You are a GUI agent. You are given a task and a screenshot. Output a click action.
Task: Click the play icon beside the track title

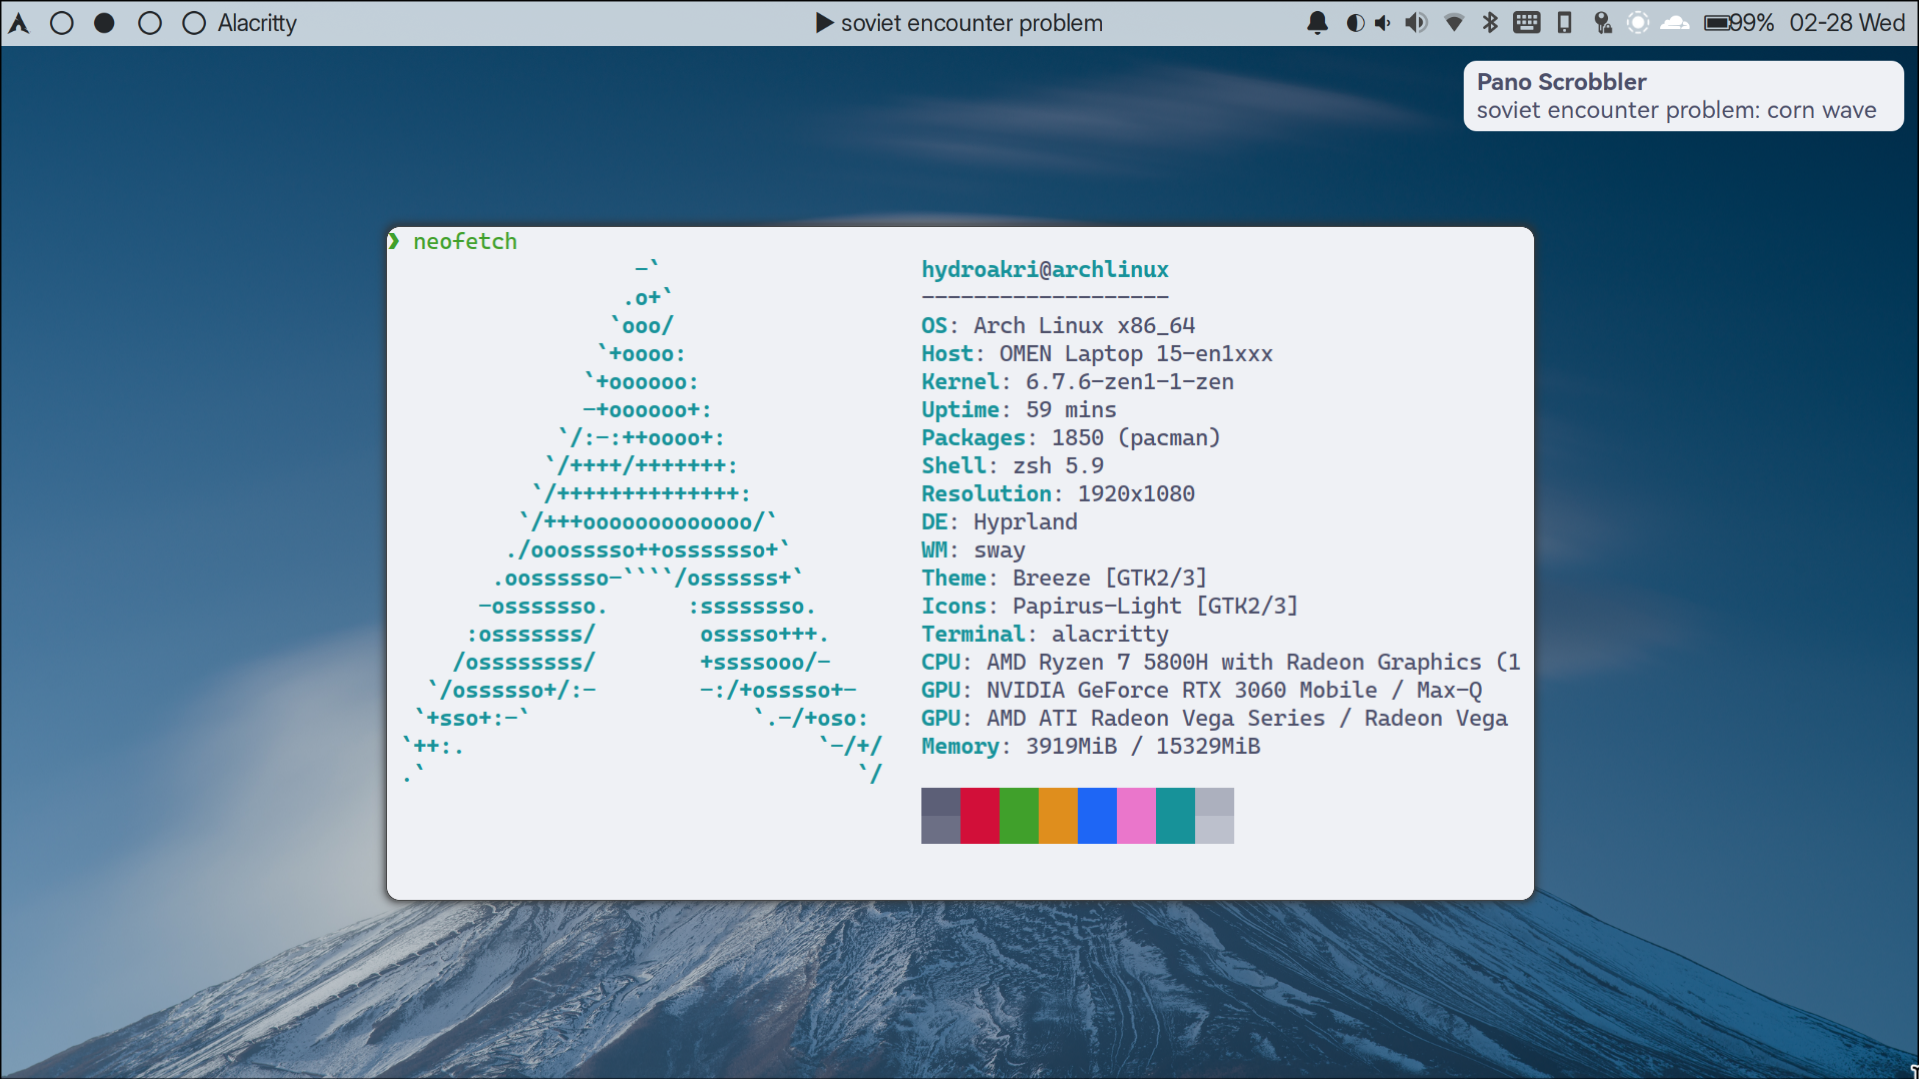point(824,23)
